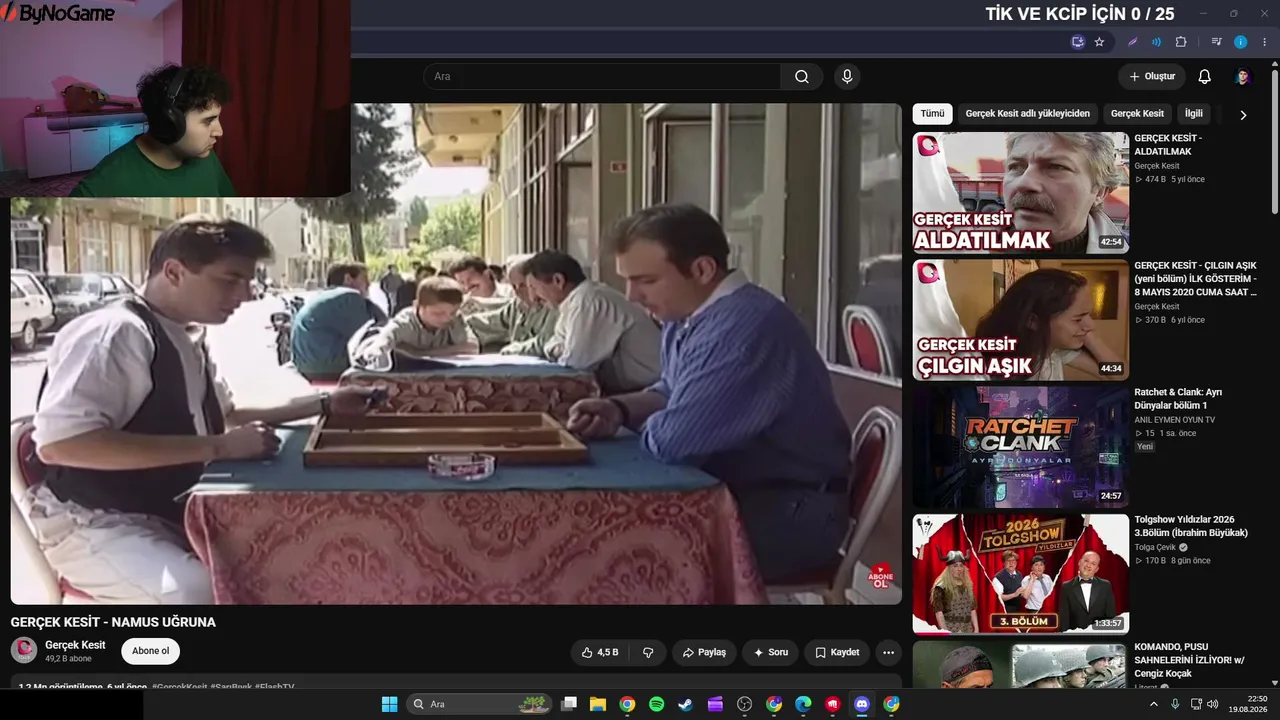Open the Gerçek Kesit channel name link
The image size is (1280, 720).
pyautogui.click(x=75, y=645)
